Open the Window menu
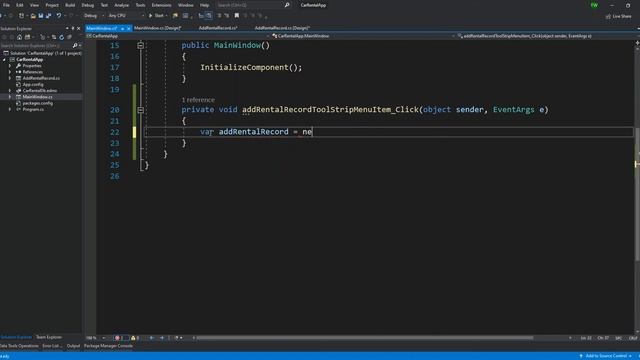The width and height of the screenshot is (640, 360). pos(185,5)
